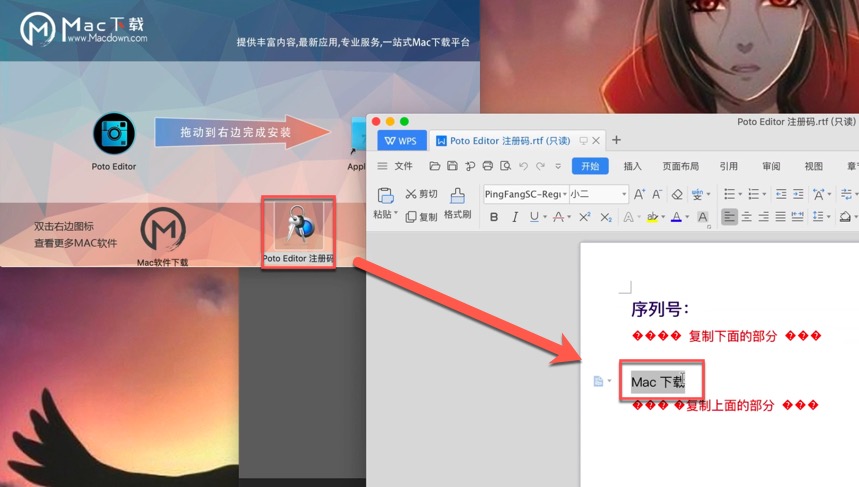Switch to the 视图 ribbon tab
This screenshot has width=859, height=487.
coord(814,166)
